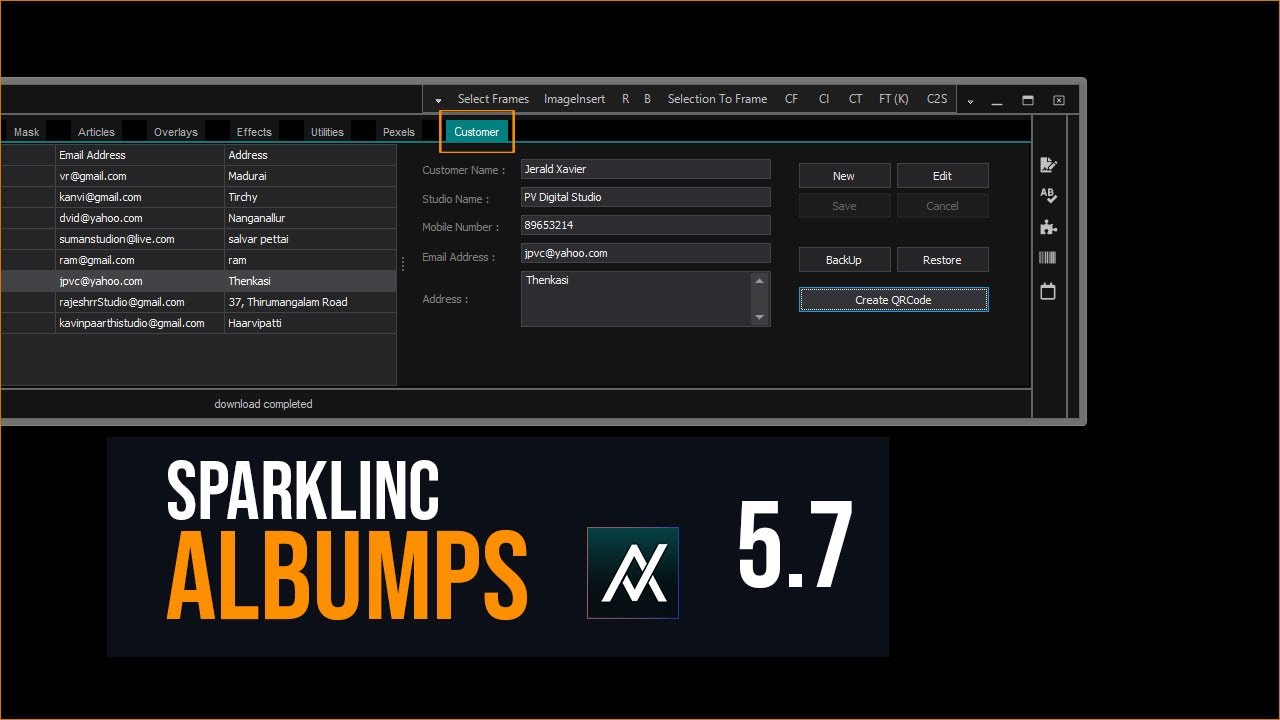Image resolution: width=1280 pixels, height=720 pixels.
Task: Select the vr@gmail.com row
Action: coord(198,176)
